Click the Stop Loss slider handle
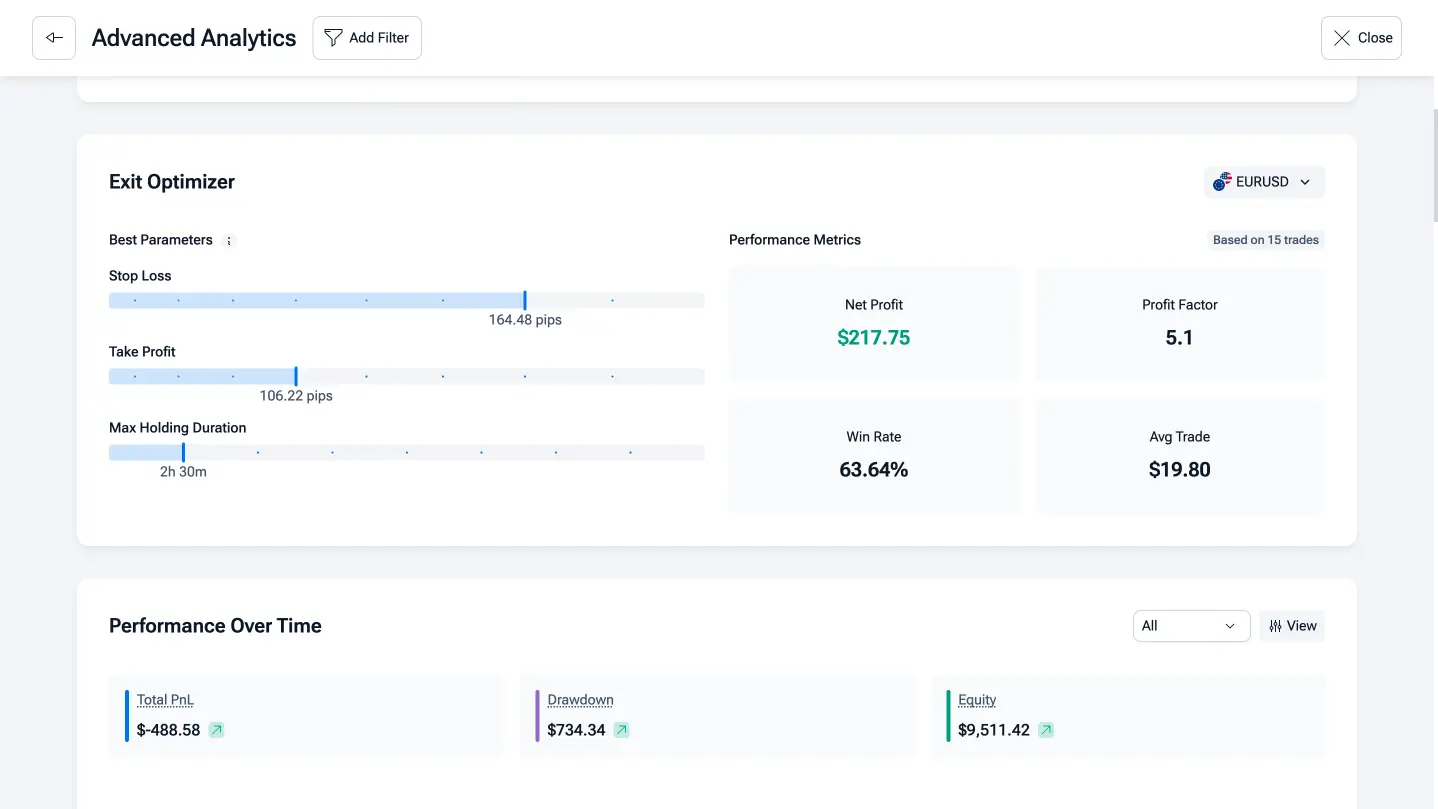The width and height of the screenshot is (1438, 809). [x=525, y=300]
